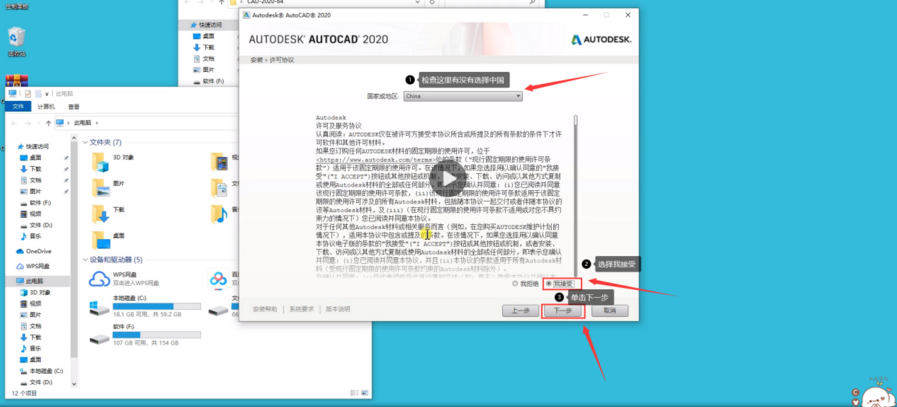Select 此电脑 node in the navigation pane
This screenshot has height=407, width=897.
tap(29, 282)
